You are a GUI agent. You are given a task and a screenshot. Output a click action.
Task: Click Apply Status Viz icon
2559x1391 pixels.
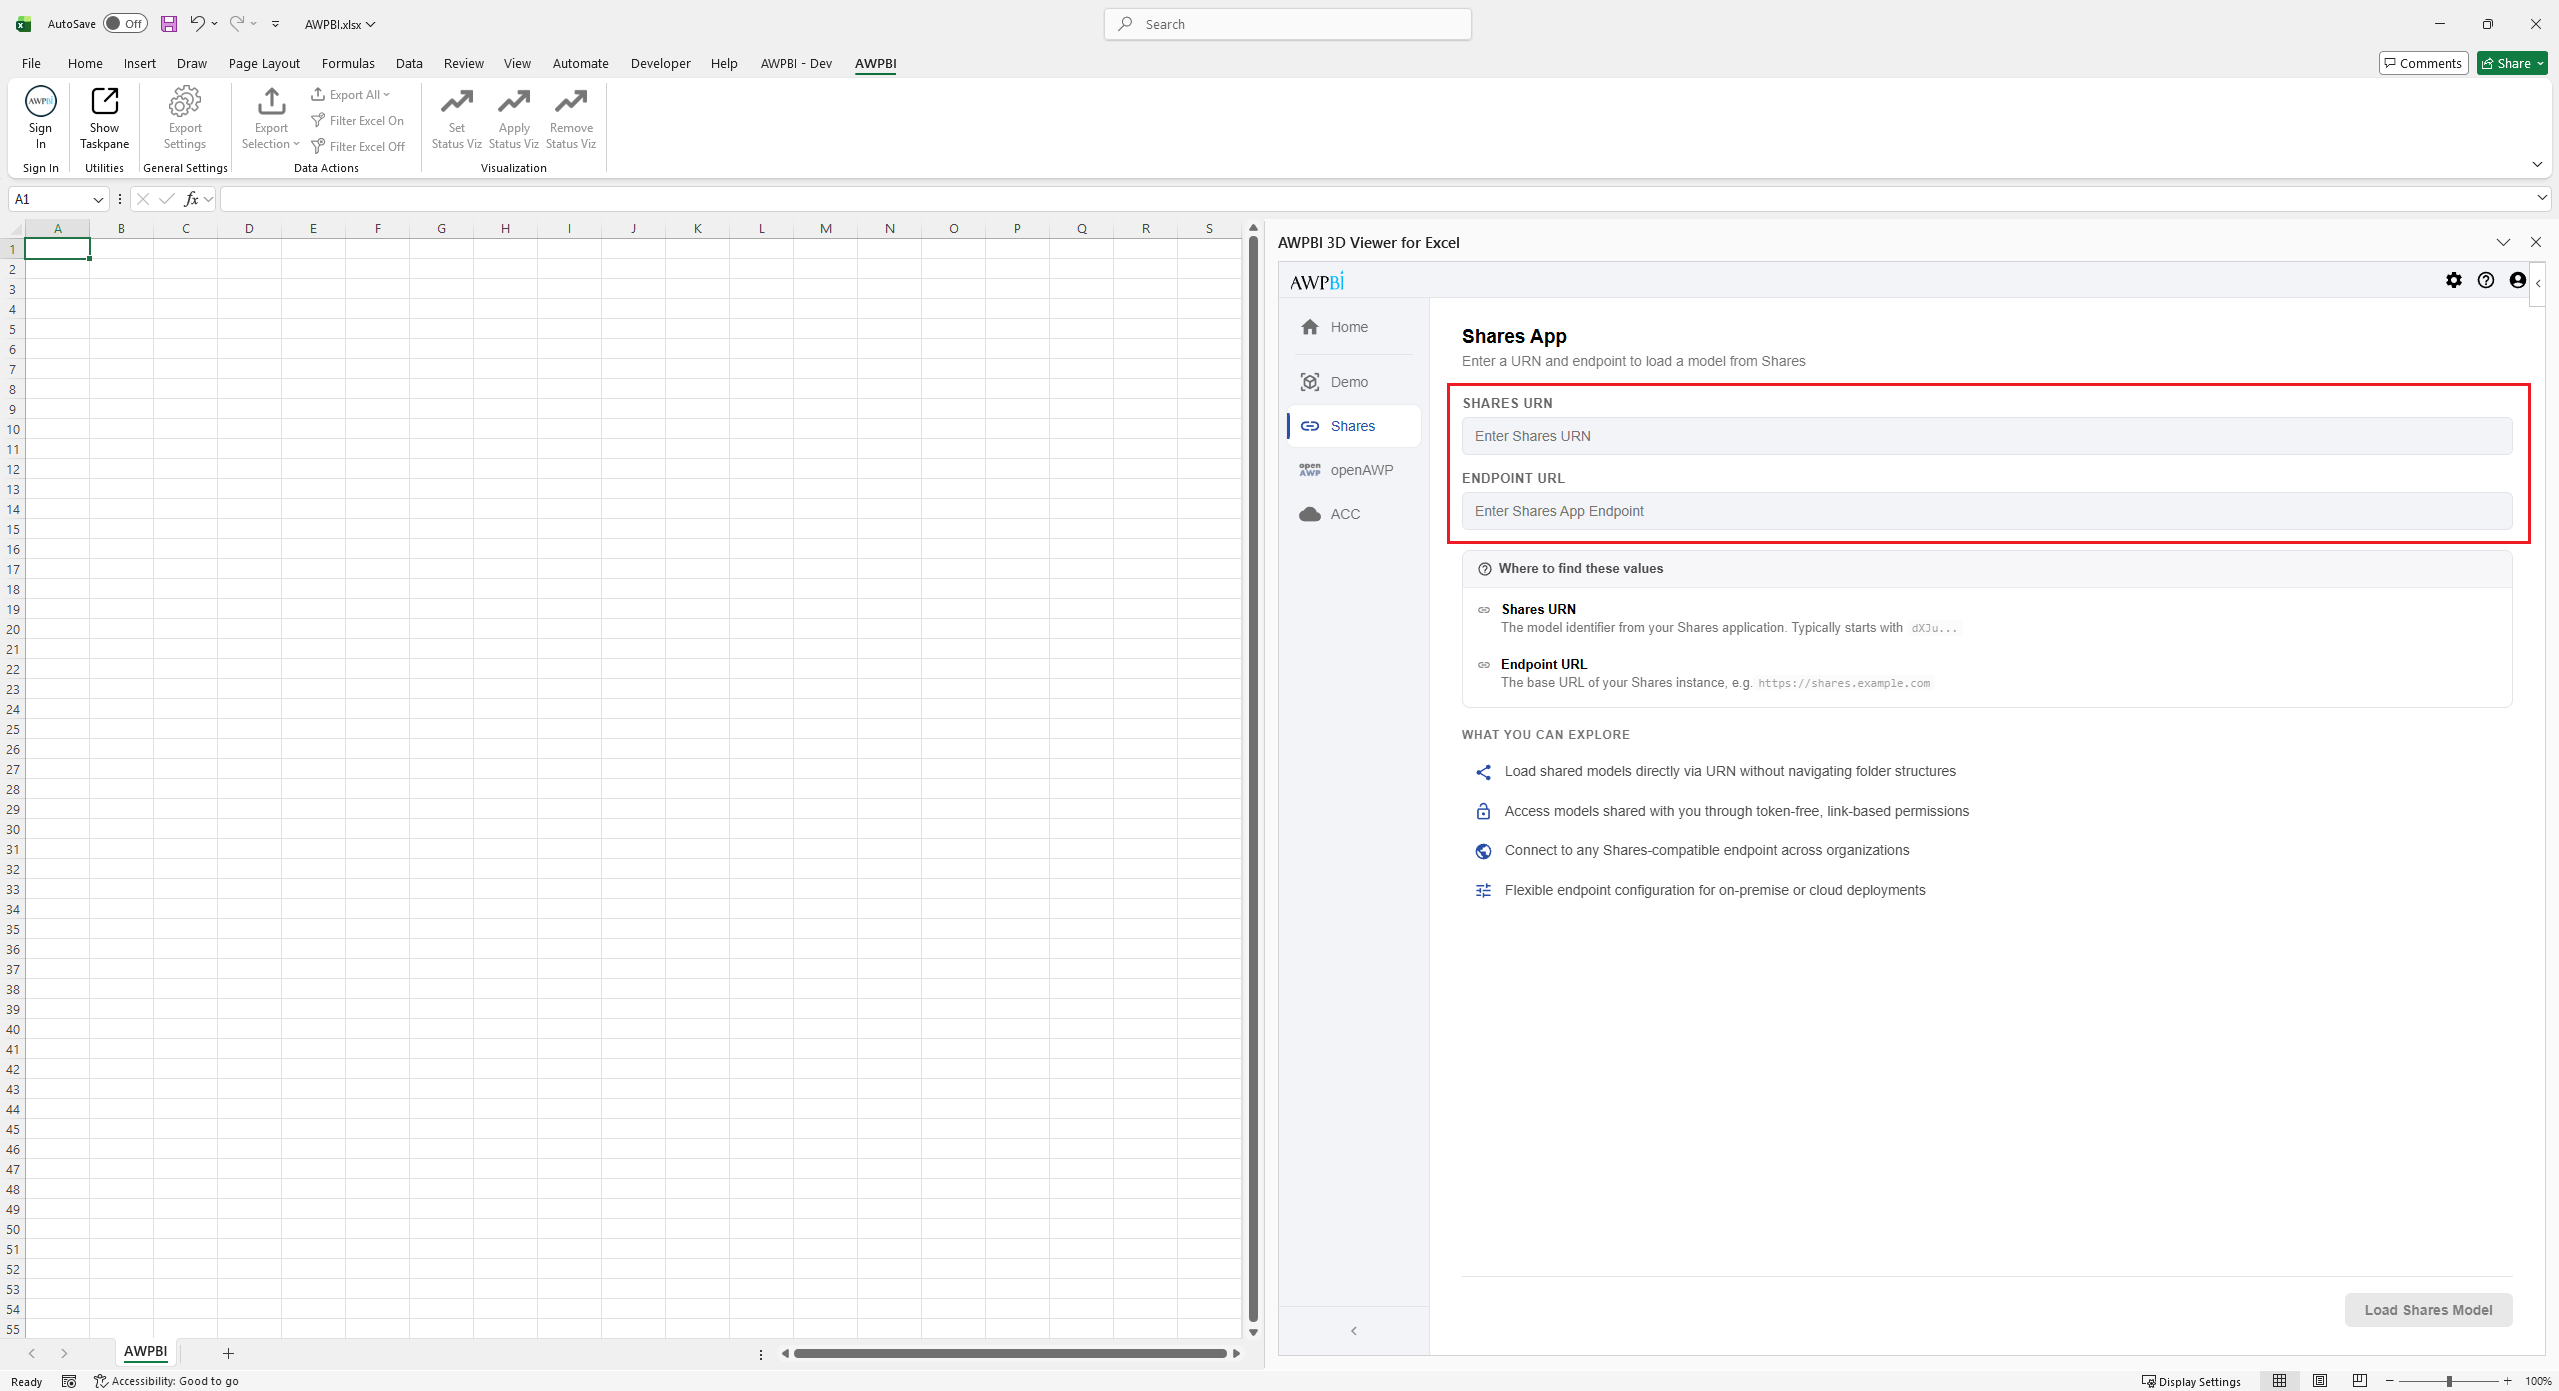[x=514, y=101]
